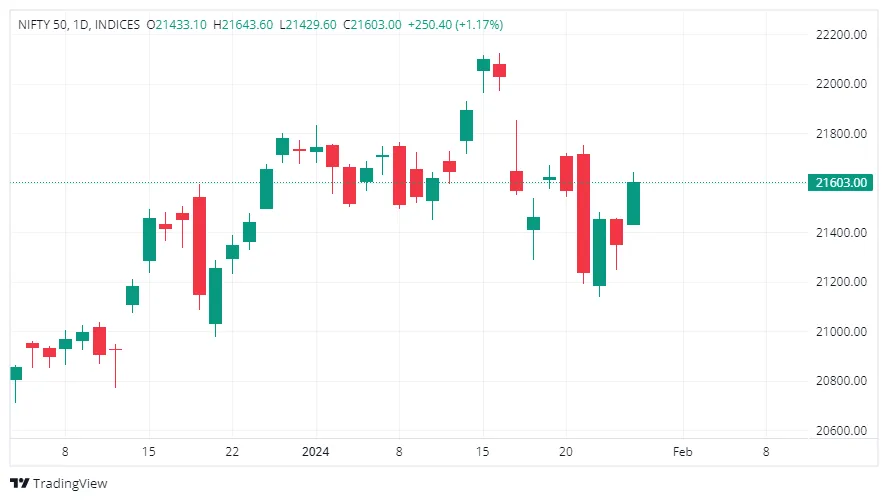The height and width of the screenshot is (501, 888).
Task: Click the first green candle at far left
Action: 16,373
